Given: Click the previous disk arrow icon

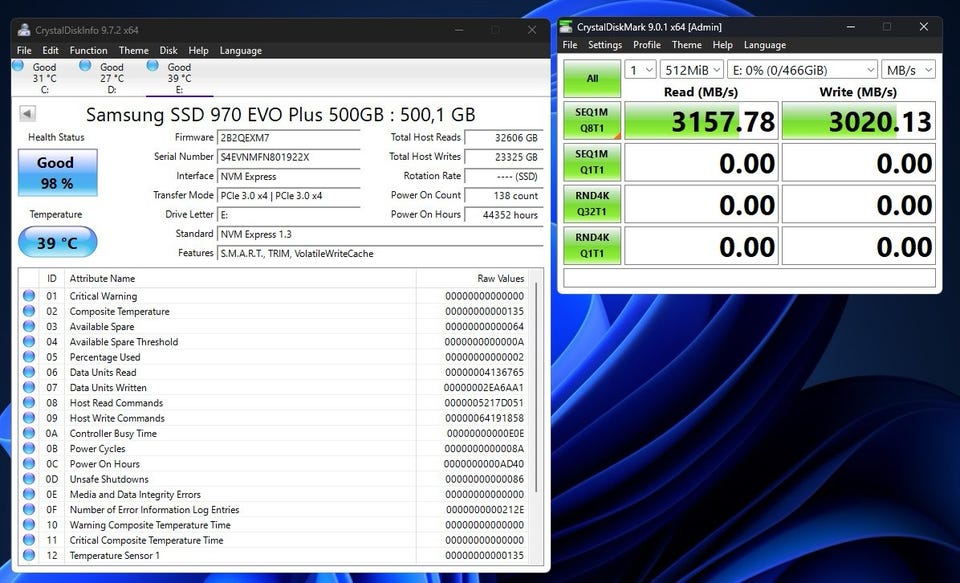Looking at the screenshot, I should click(27, 114).
